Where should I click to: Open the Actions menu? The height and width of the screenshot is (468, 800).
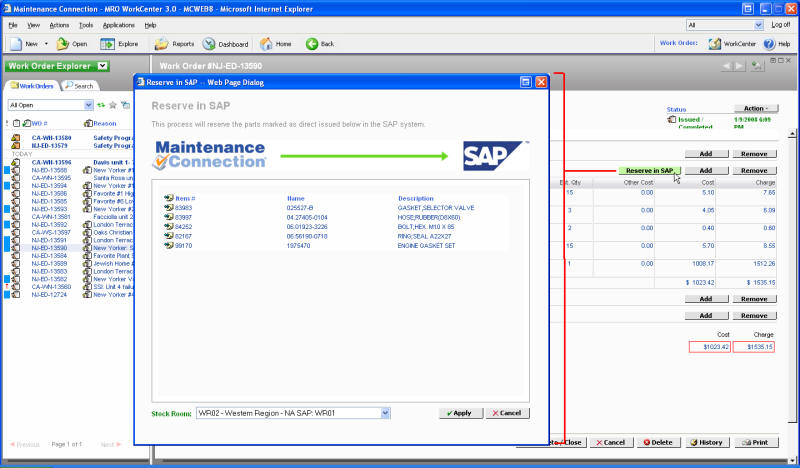pyautogui.click(x=59, y=25)
